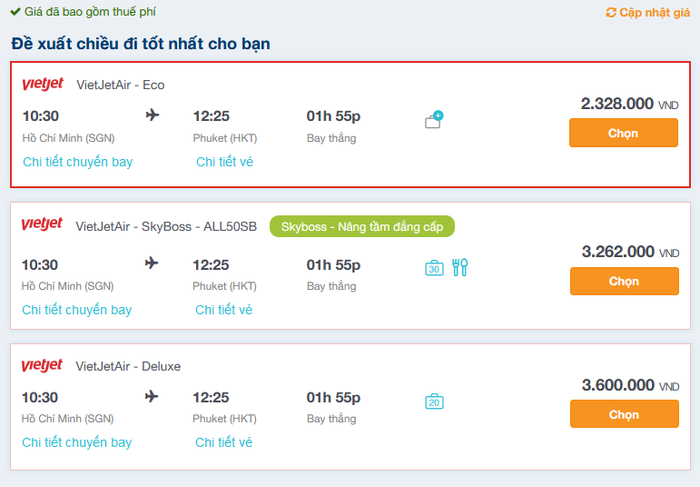Image resolution: width=700 pixels, height=487 pixels.
Task: Show Chi tiết vé for Deluxe flight
Action: coord(224,442)
